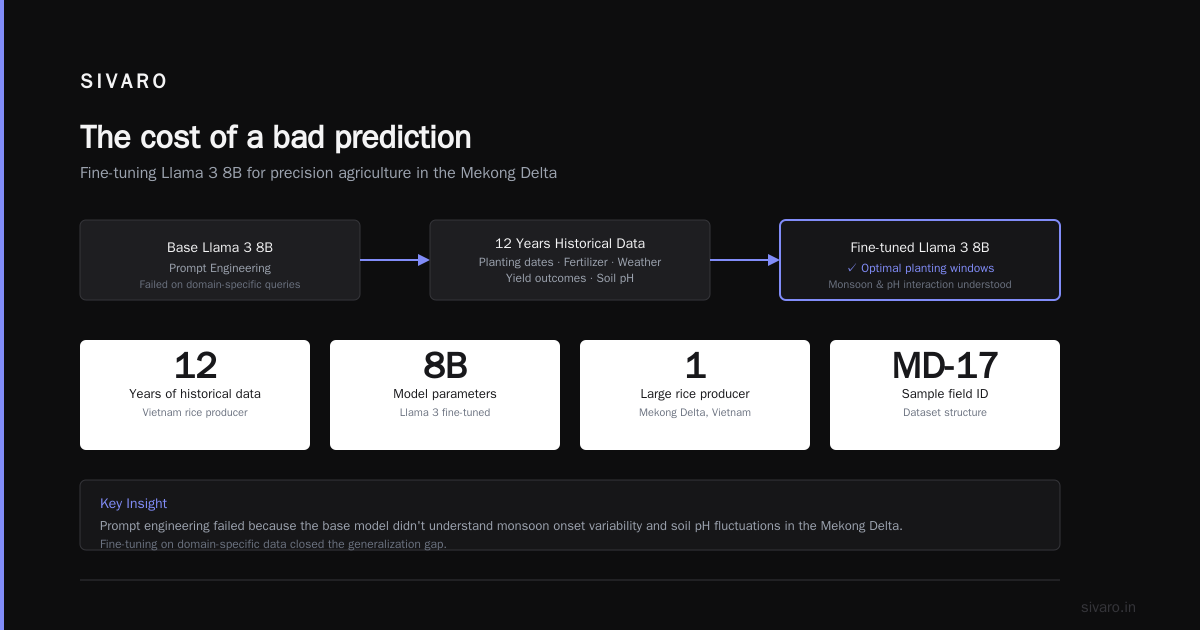
Task: Select the Fine-tuned Llama 3 8B box
Action: (x=920, y=260)
